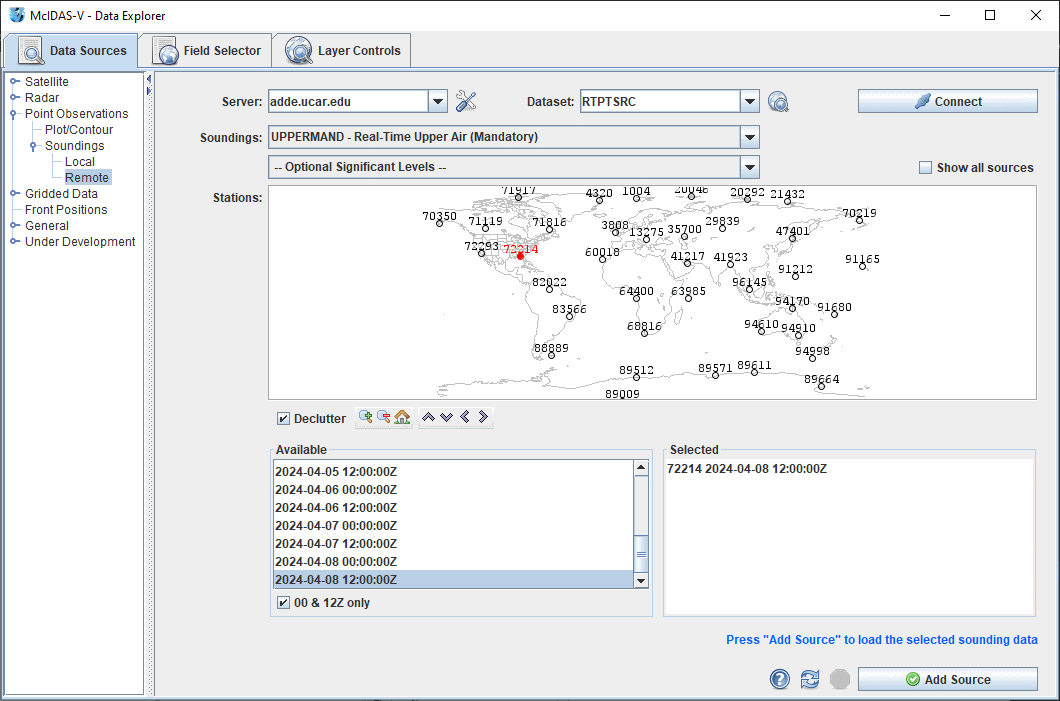1060x701 pixels.
Task: Select time 2024-04-07 12:00:00Z
Action: 453,543
